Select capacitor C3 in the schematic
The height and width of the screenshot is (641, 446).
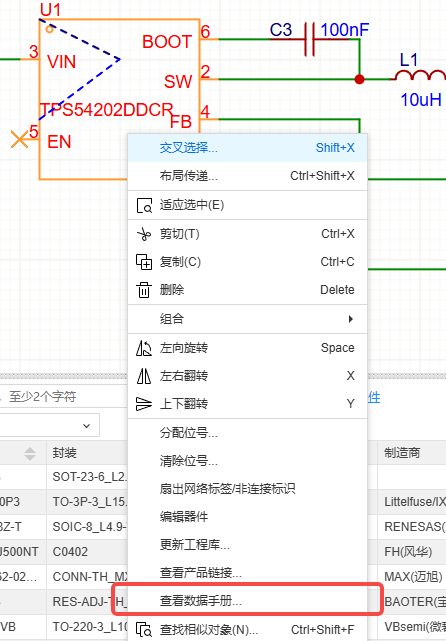coord(310,39)
